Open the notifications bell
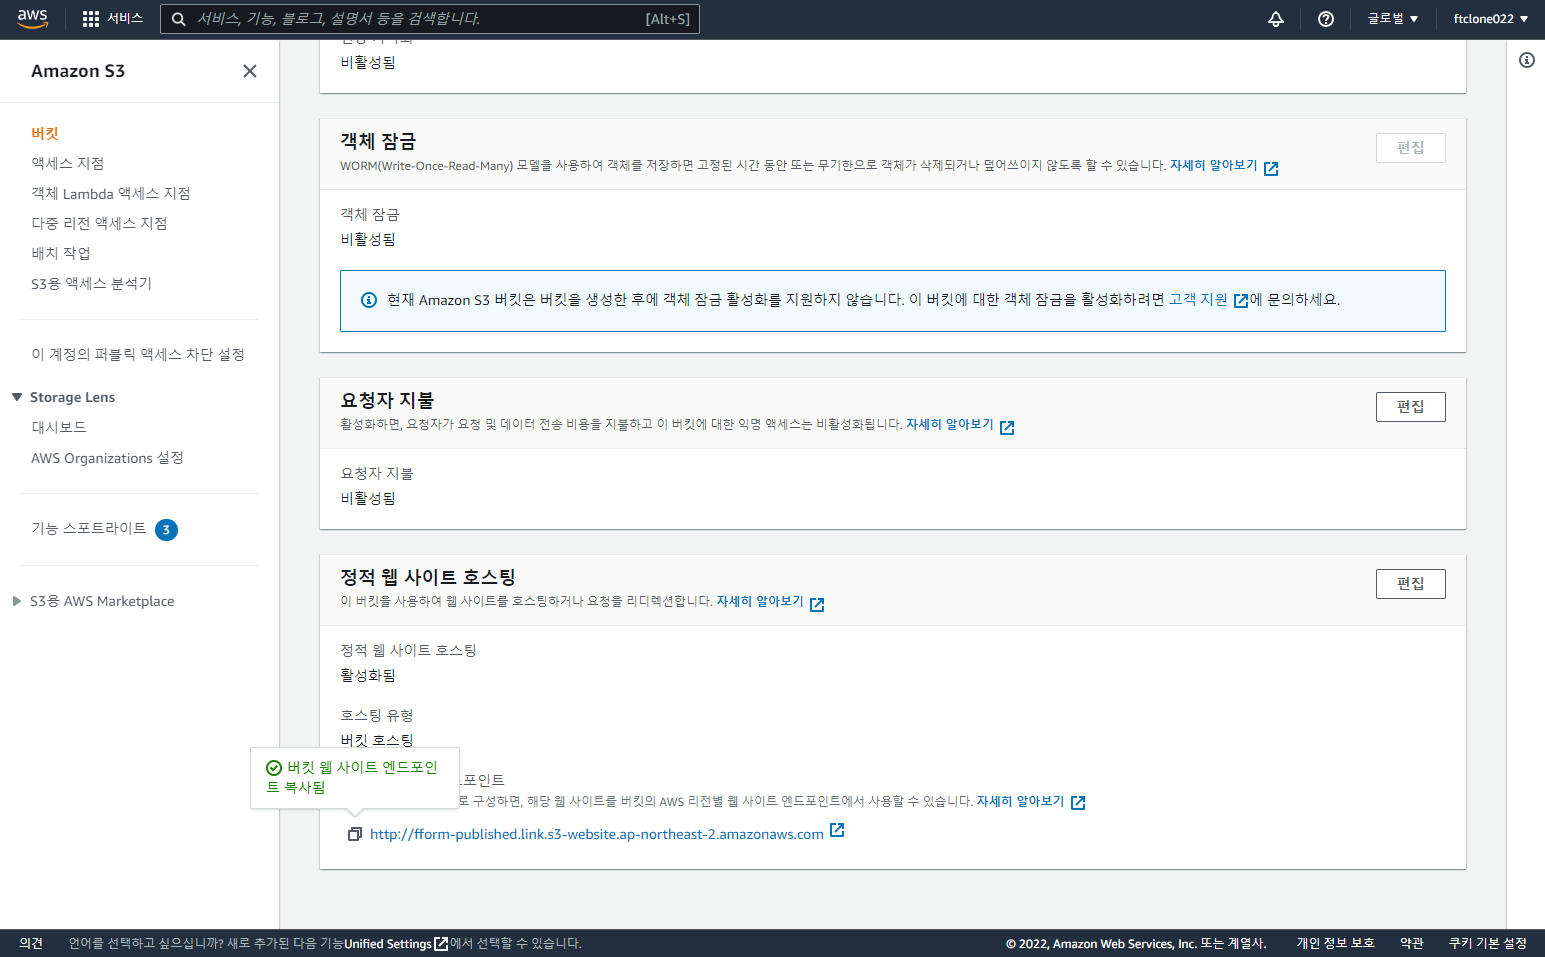 1276,19
